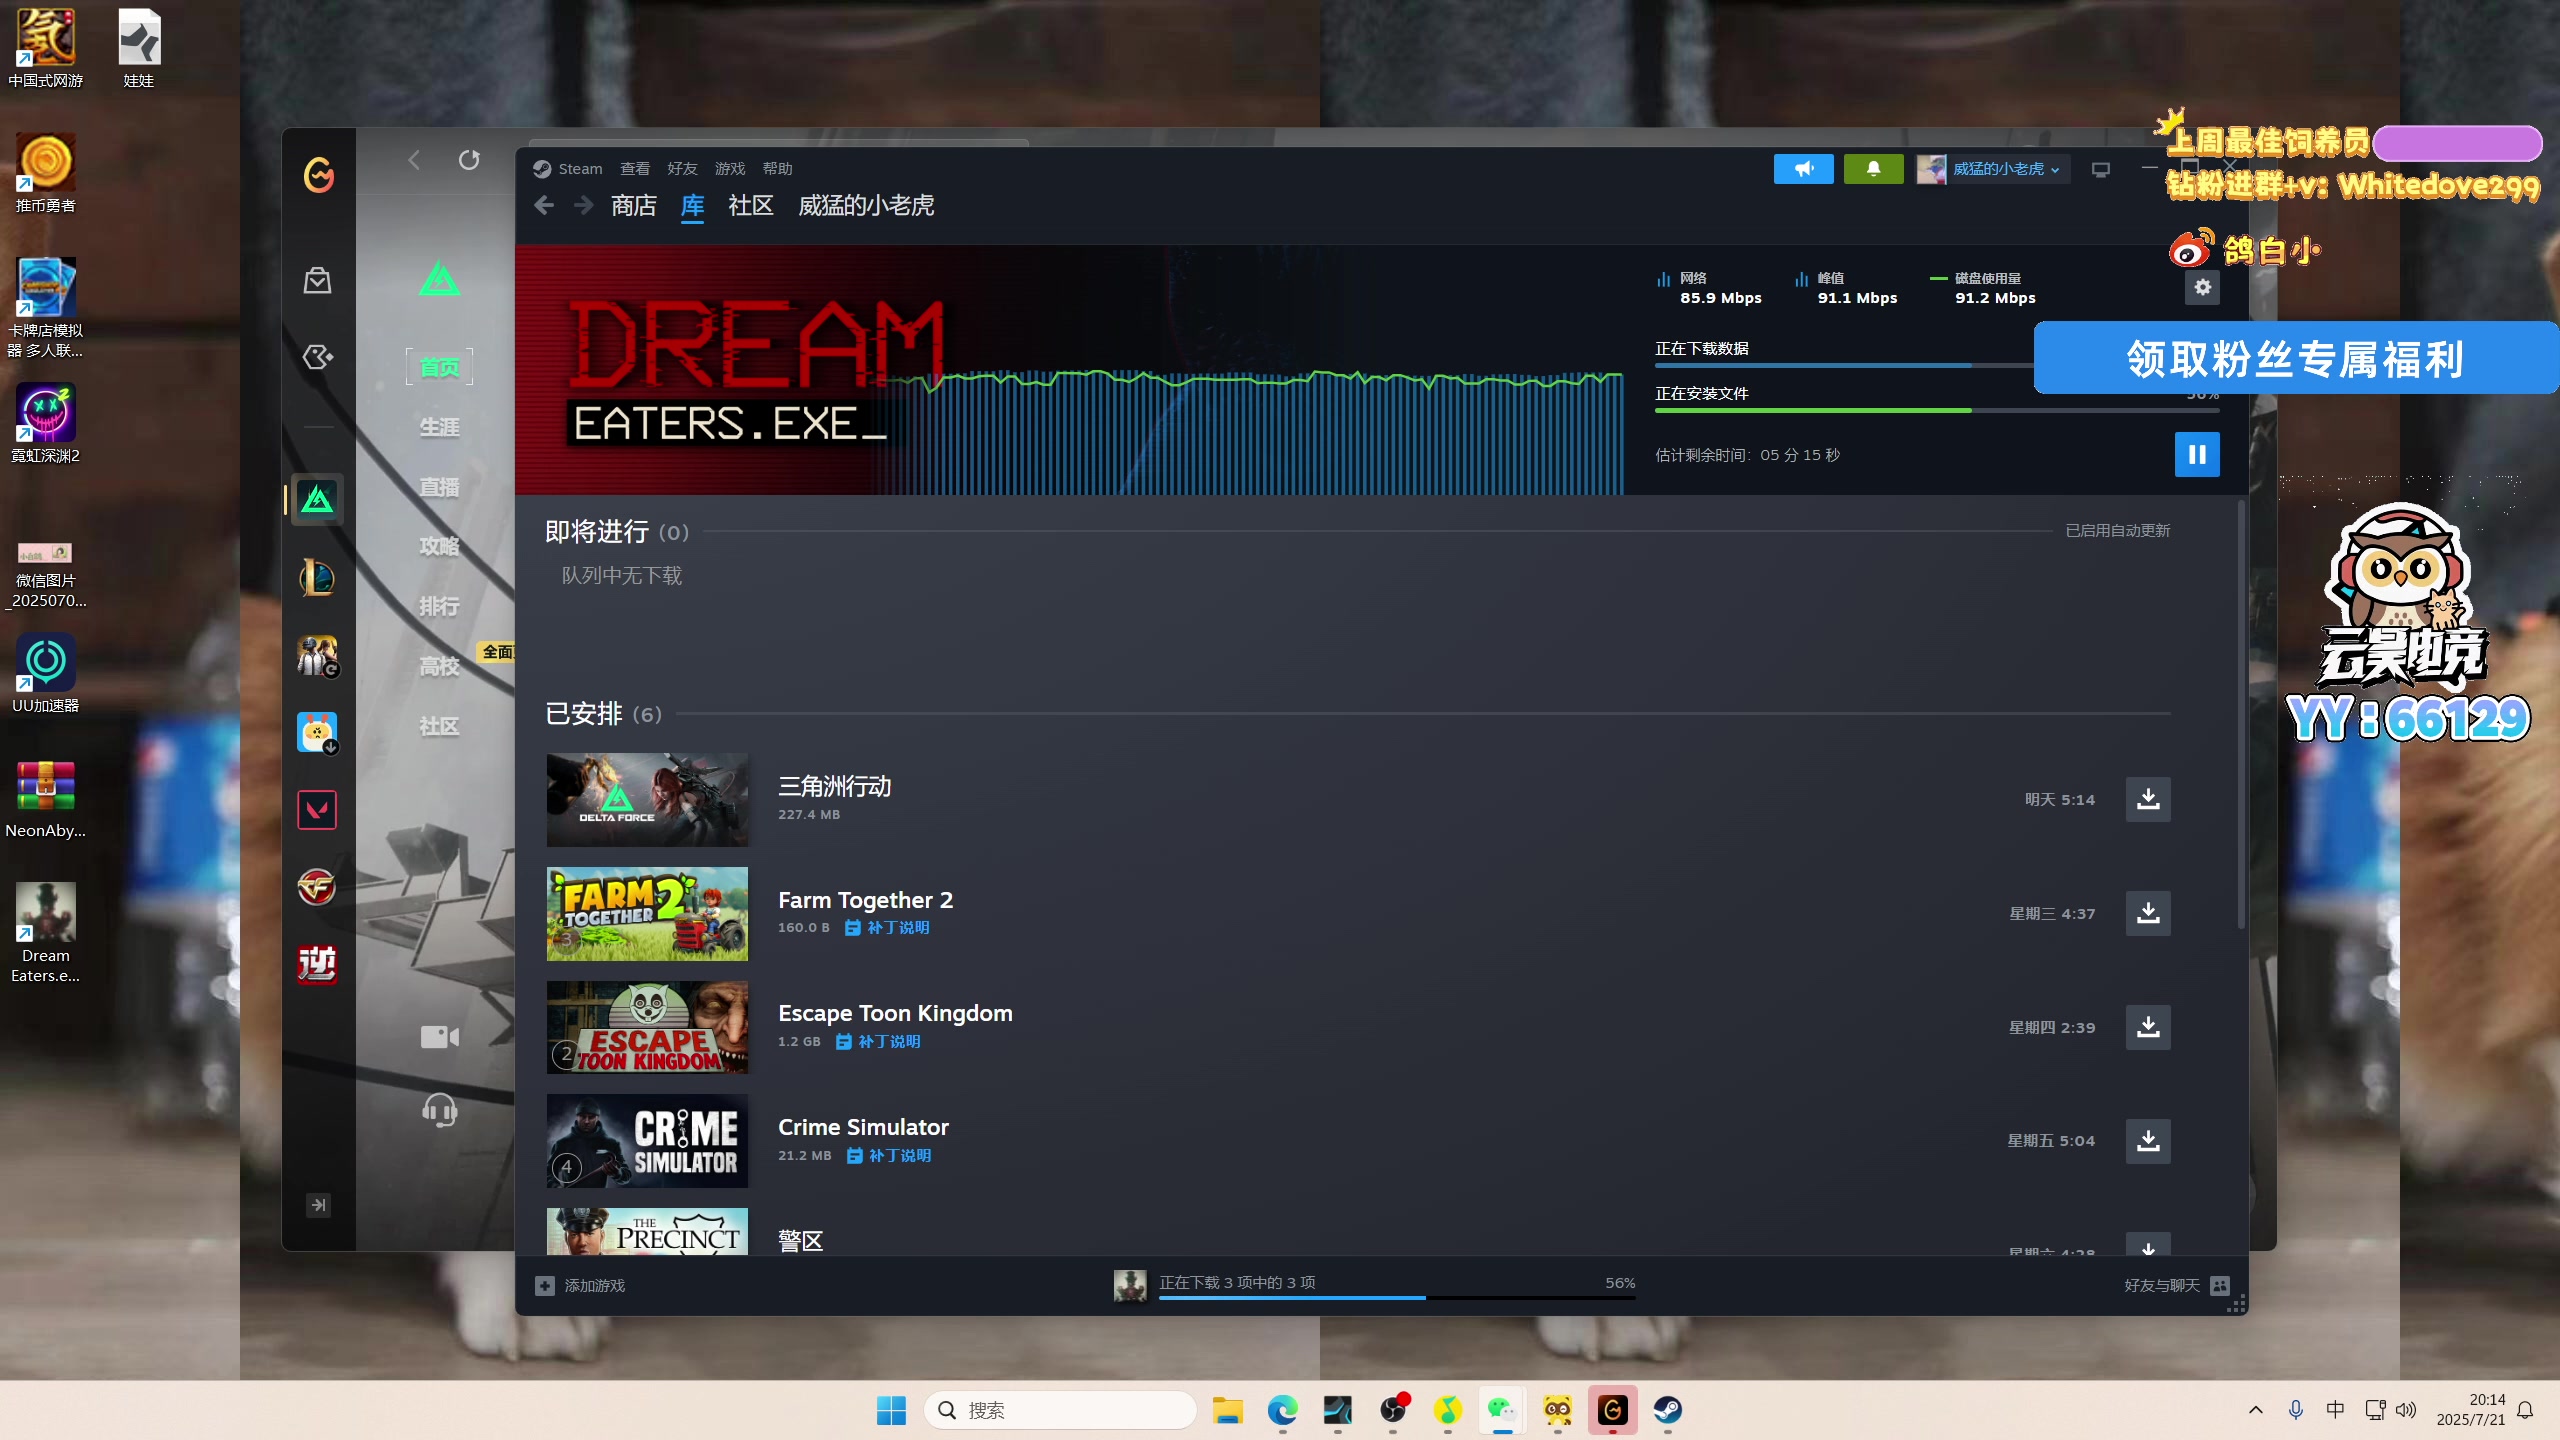Open the 社区 tab in Steam
Viewport: 2560px width, 1440px height.
point(751,205)
